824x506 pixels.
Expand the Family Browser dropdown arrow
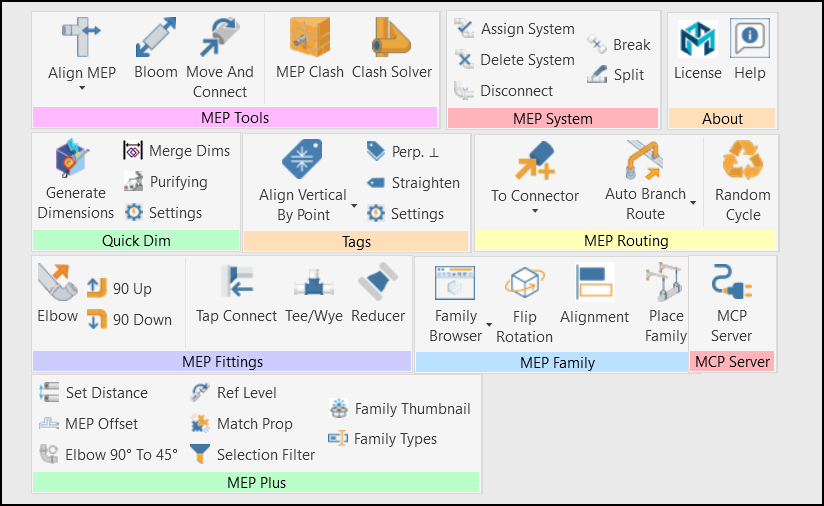[489, 325]
